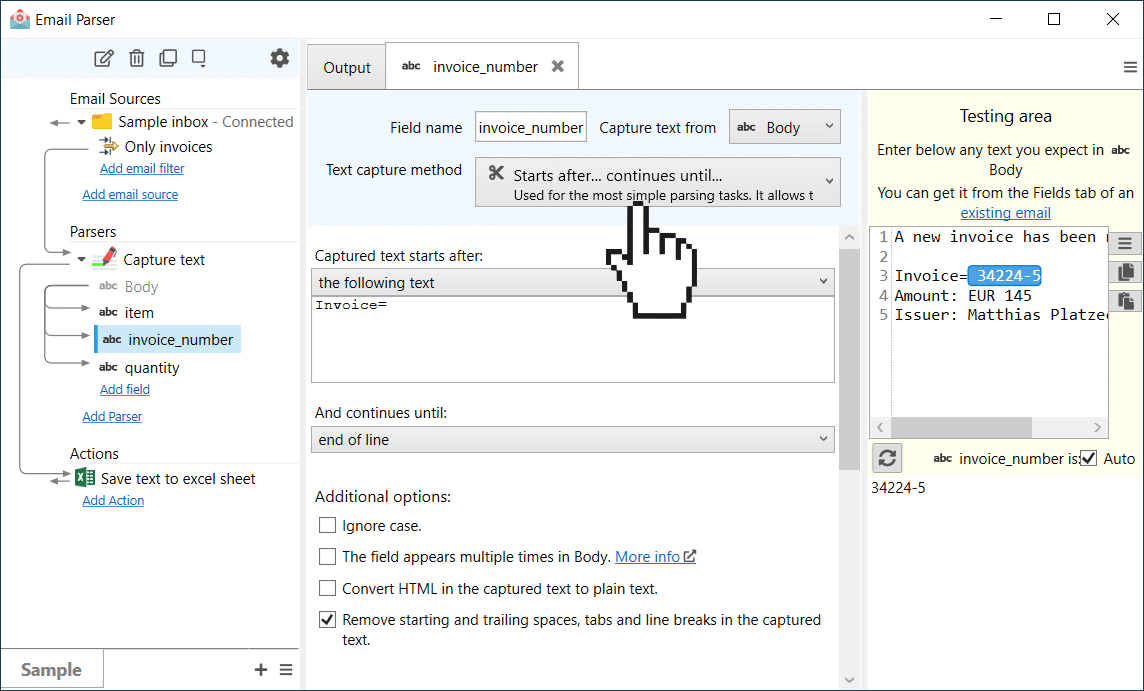Open the 'end of line' dropdown
This screenshot has width=1144, height=691.
573,439
